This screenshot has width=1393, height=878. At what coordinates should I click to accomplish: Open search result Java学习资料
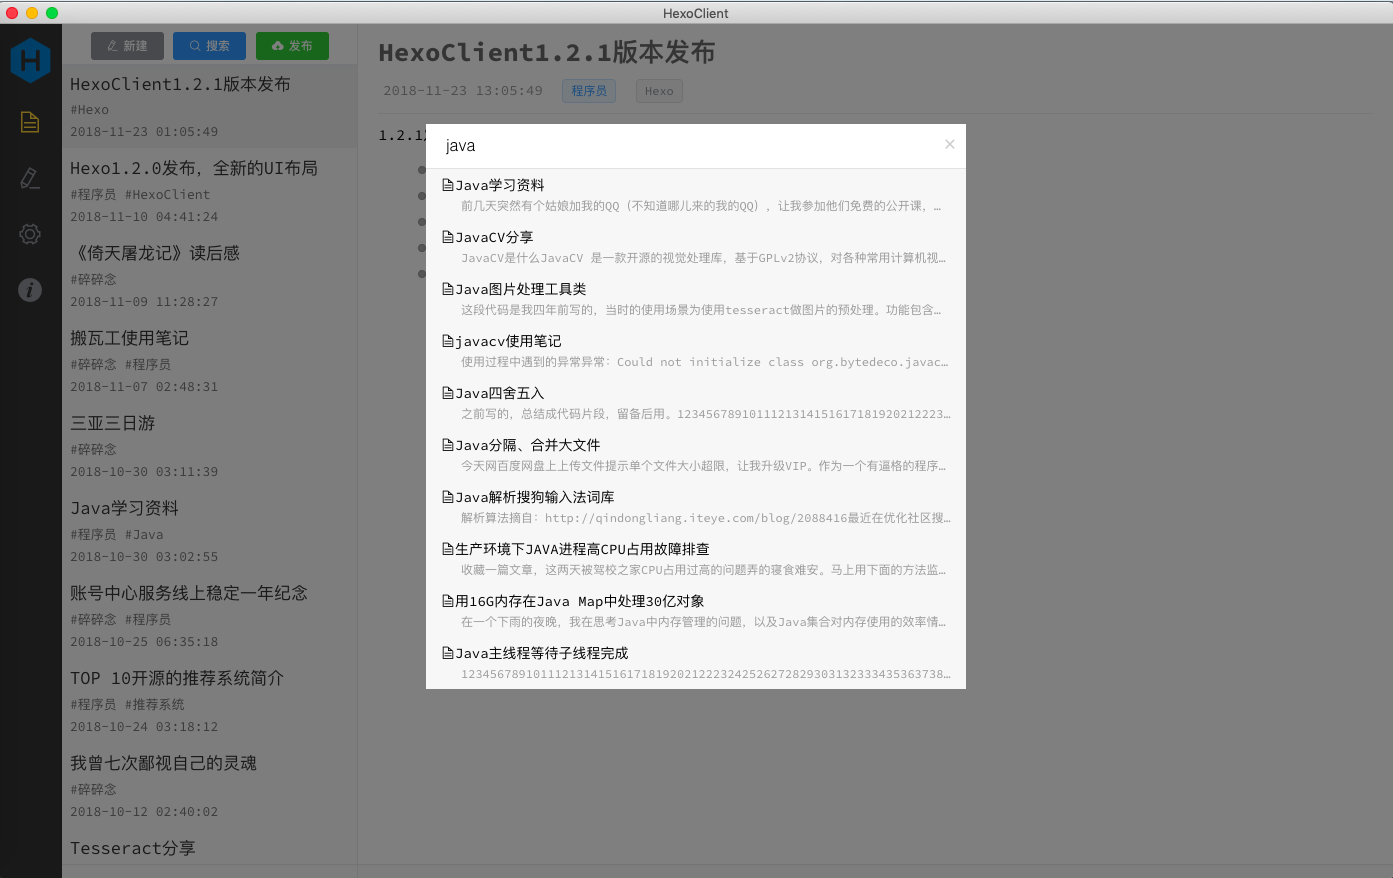[x=696, y=195]
